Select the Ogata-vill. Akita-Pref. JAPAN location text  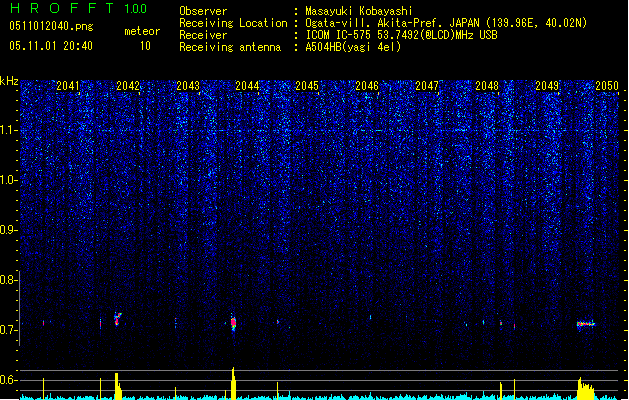click(x=446, y=23)
